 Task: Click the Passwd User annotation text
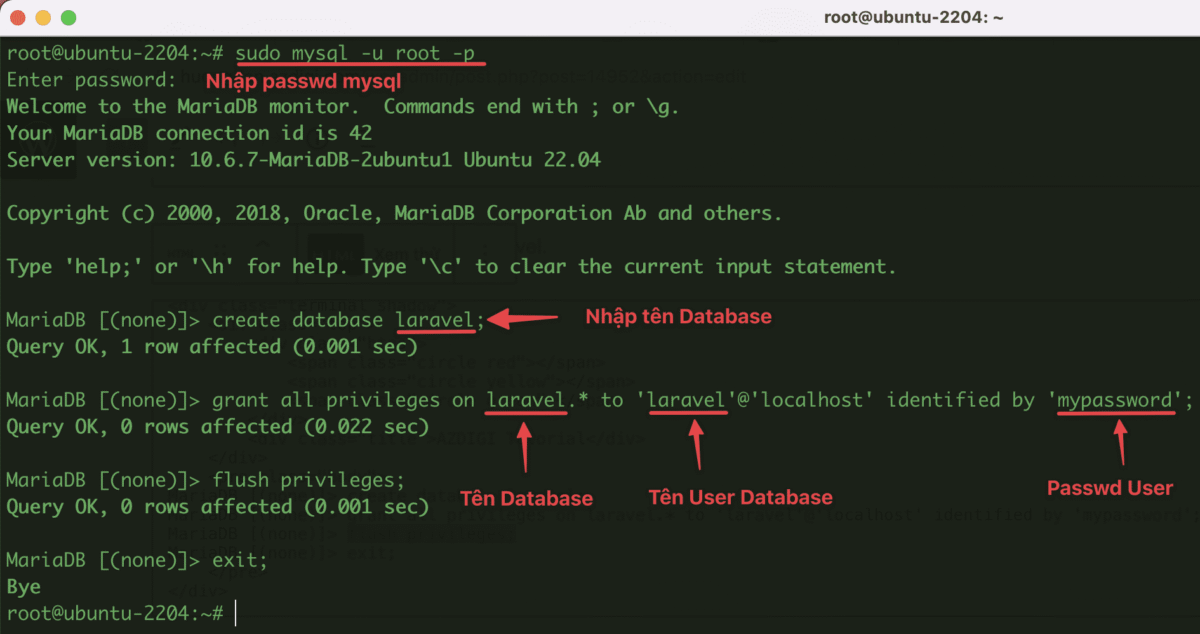point(1110,488)
